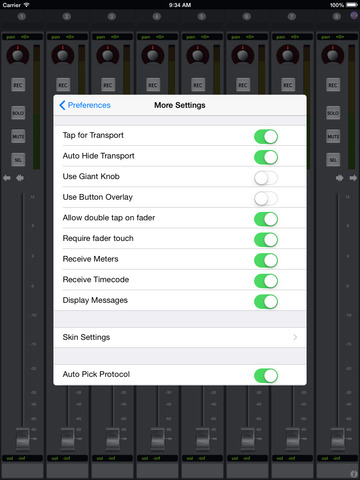Tap the Skin Settings disclosure chevron
The image size is (360, 480).
click(x=295, y=337)
